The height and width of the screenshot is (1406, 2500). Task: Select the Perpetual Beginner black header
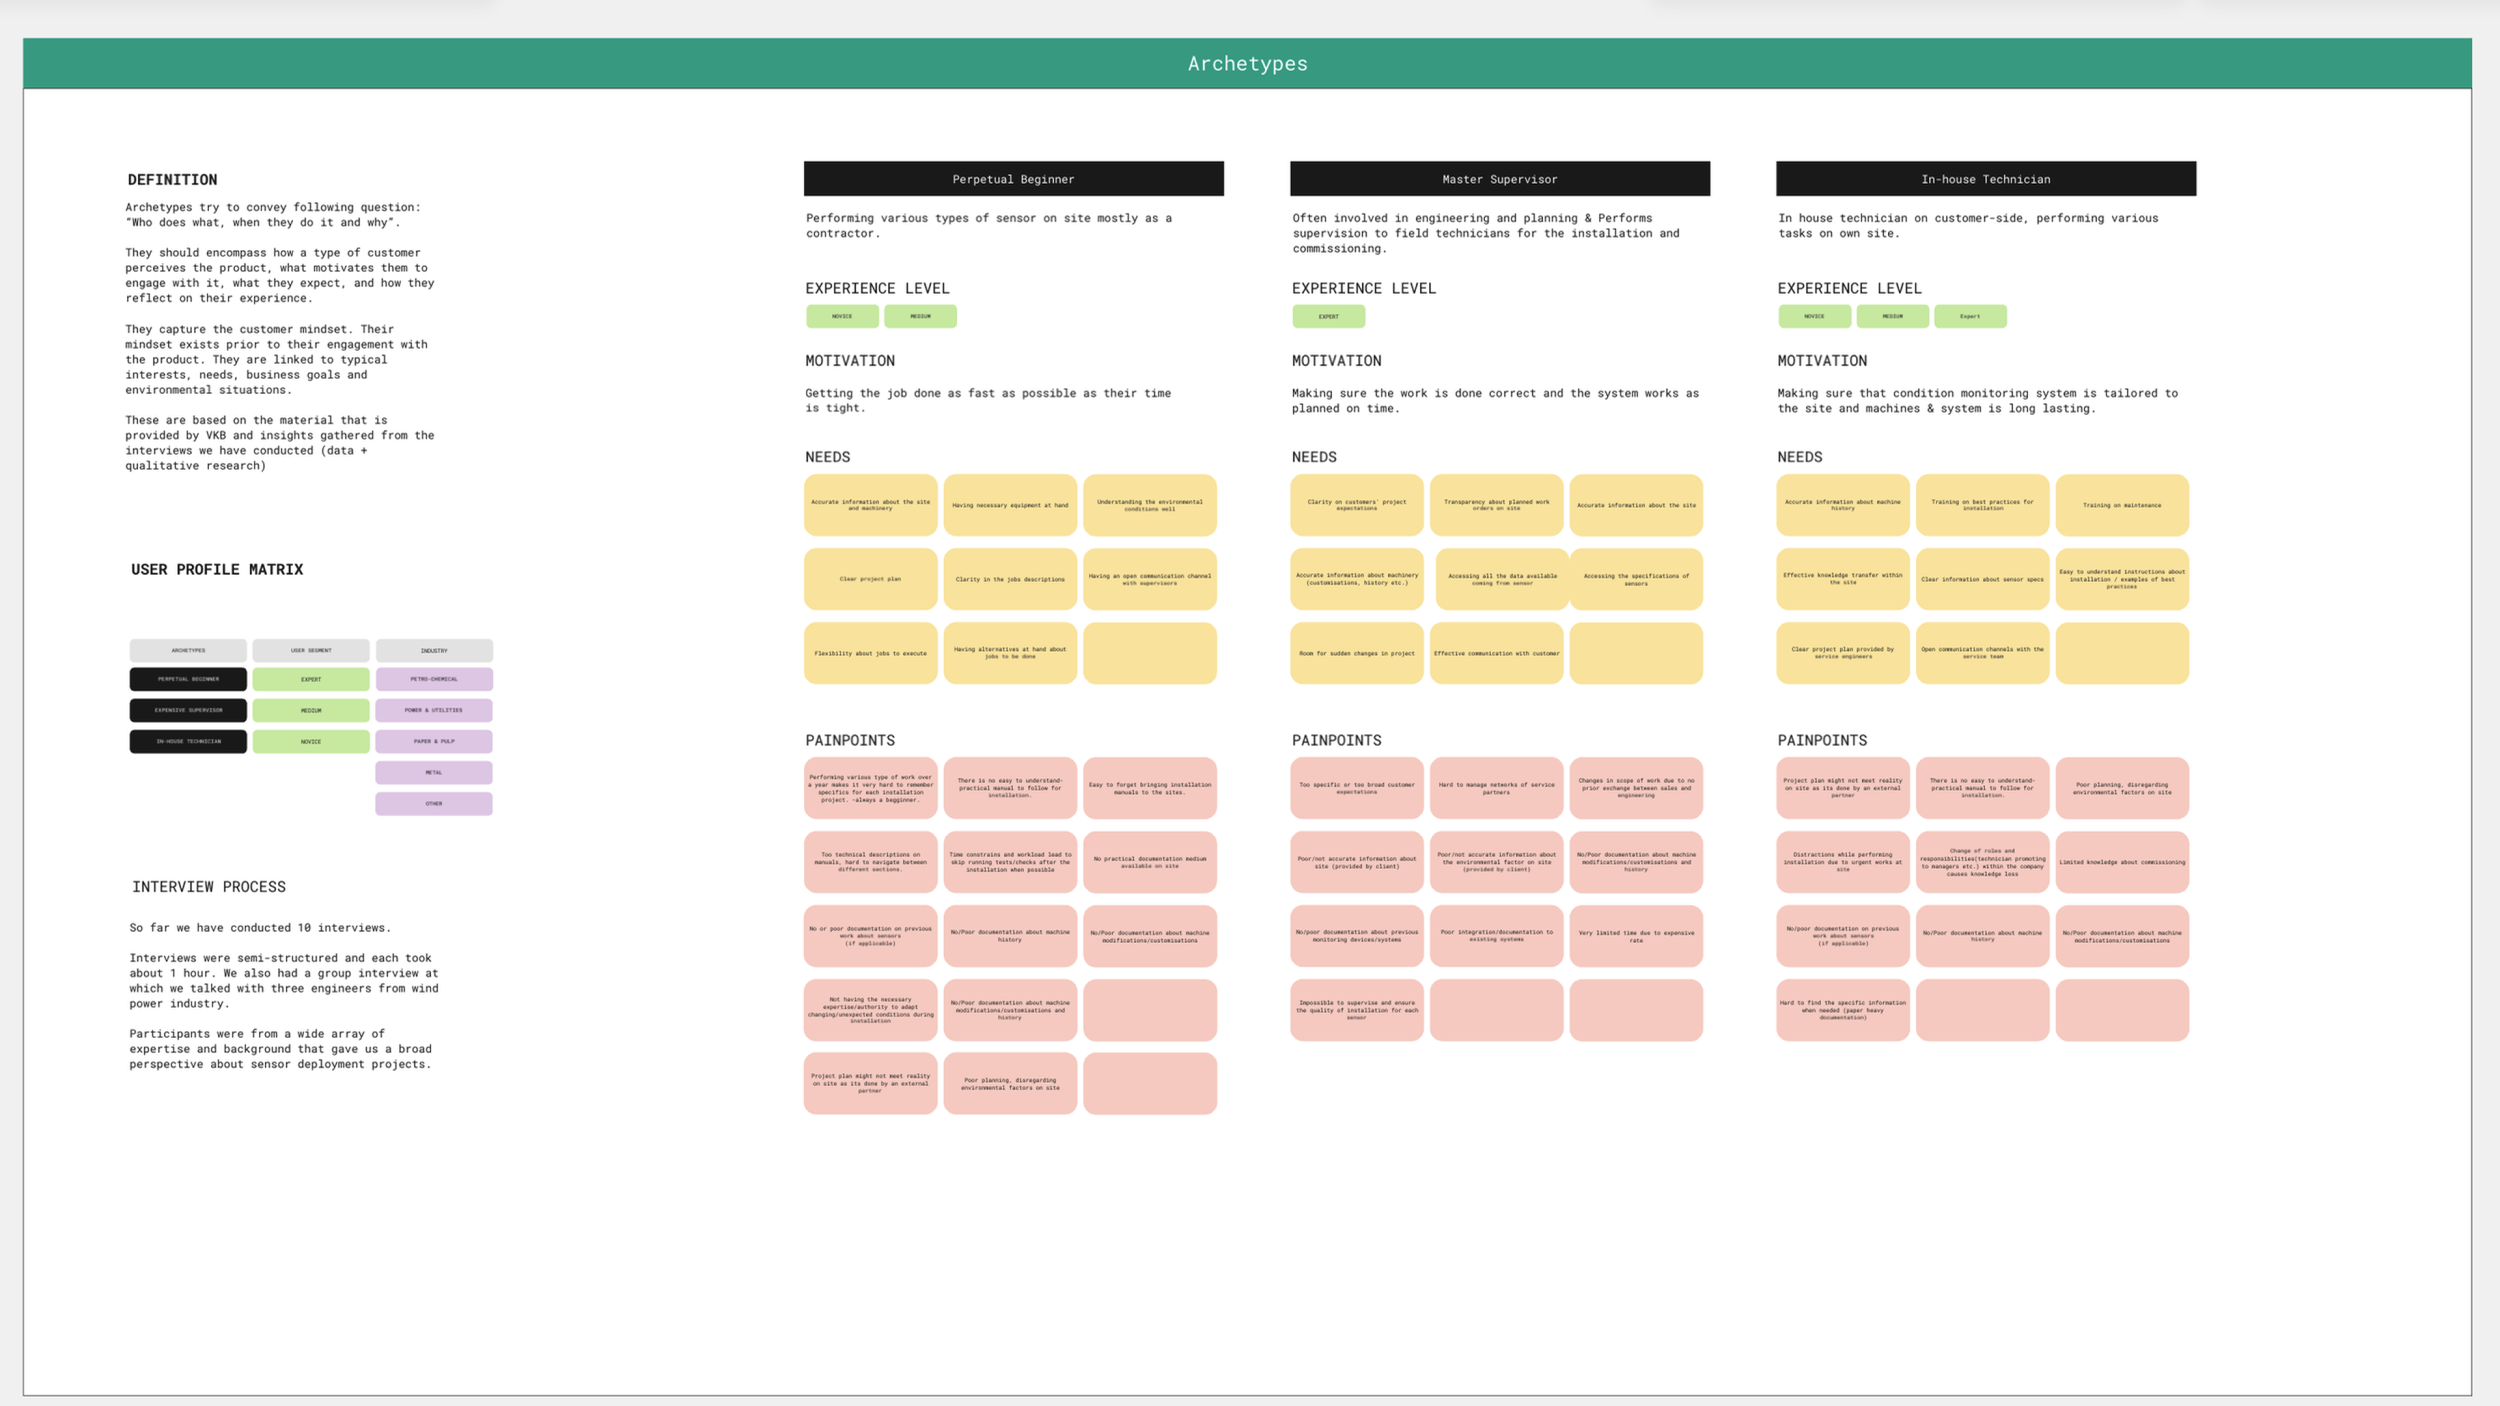(x=1013, y=179)
